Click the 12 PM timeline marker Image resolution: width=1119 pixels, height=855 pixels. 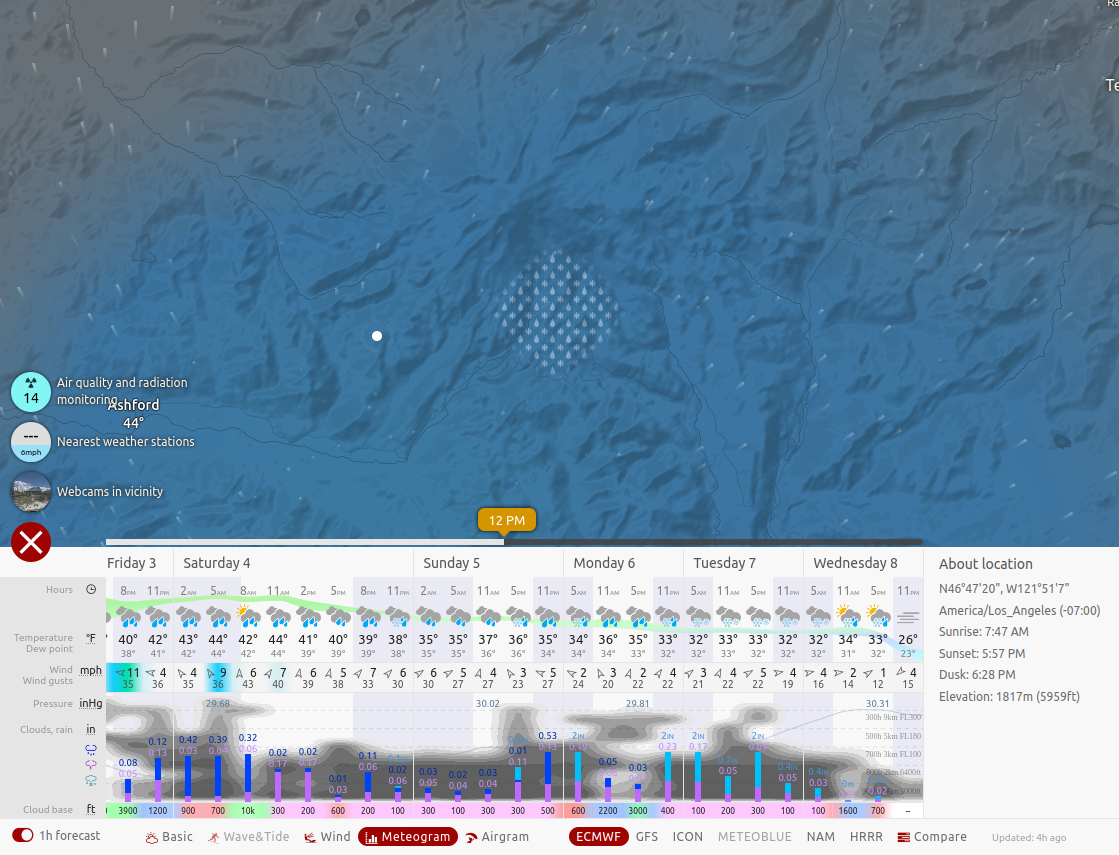tap(507, 521)
